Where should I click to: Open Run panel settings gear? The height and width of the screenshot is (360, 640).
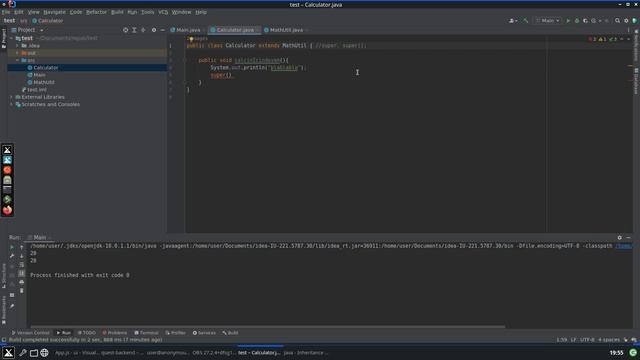coord(620,237)
